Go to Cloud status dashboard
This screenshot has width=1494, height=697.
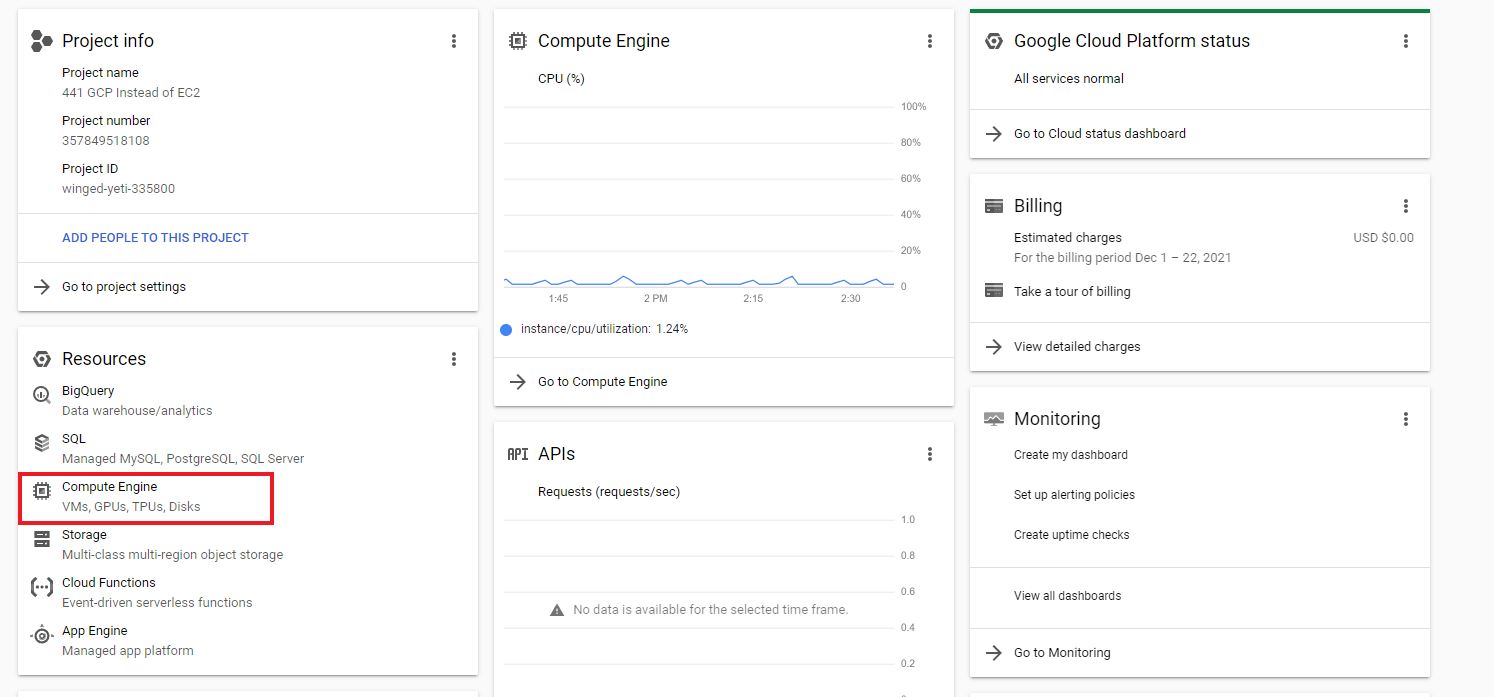click(x=1099, y=134)
